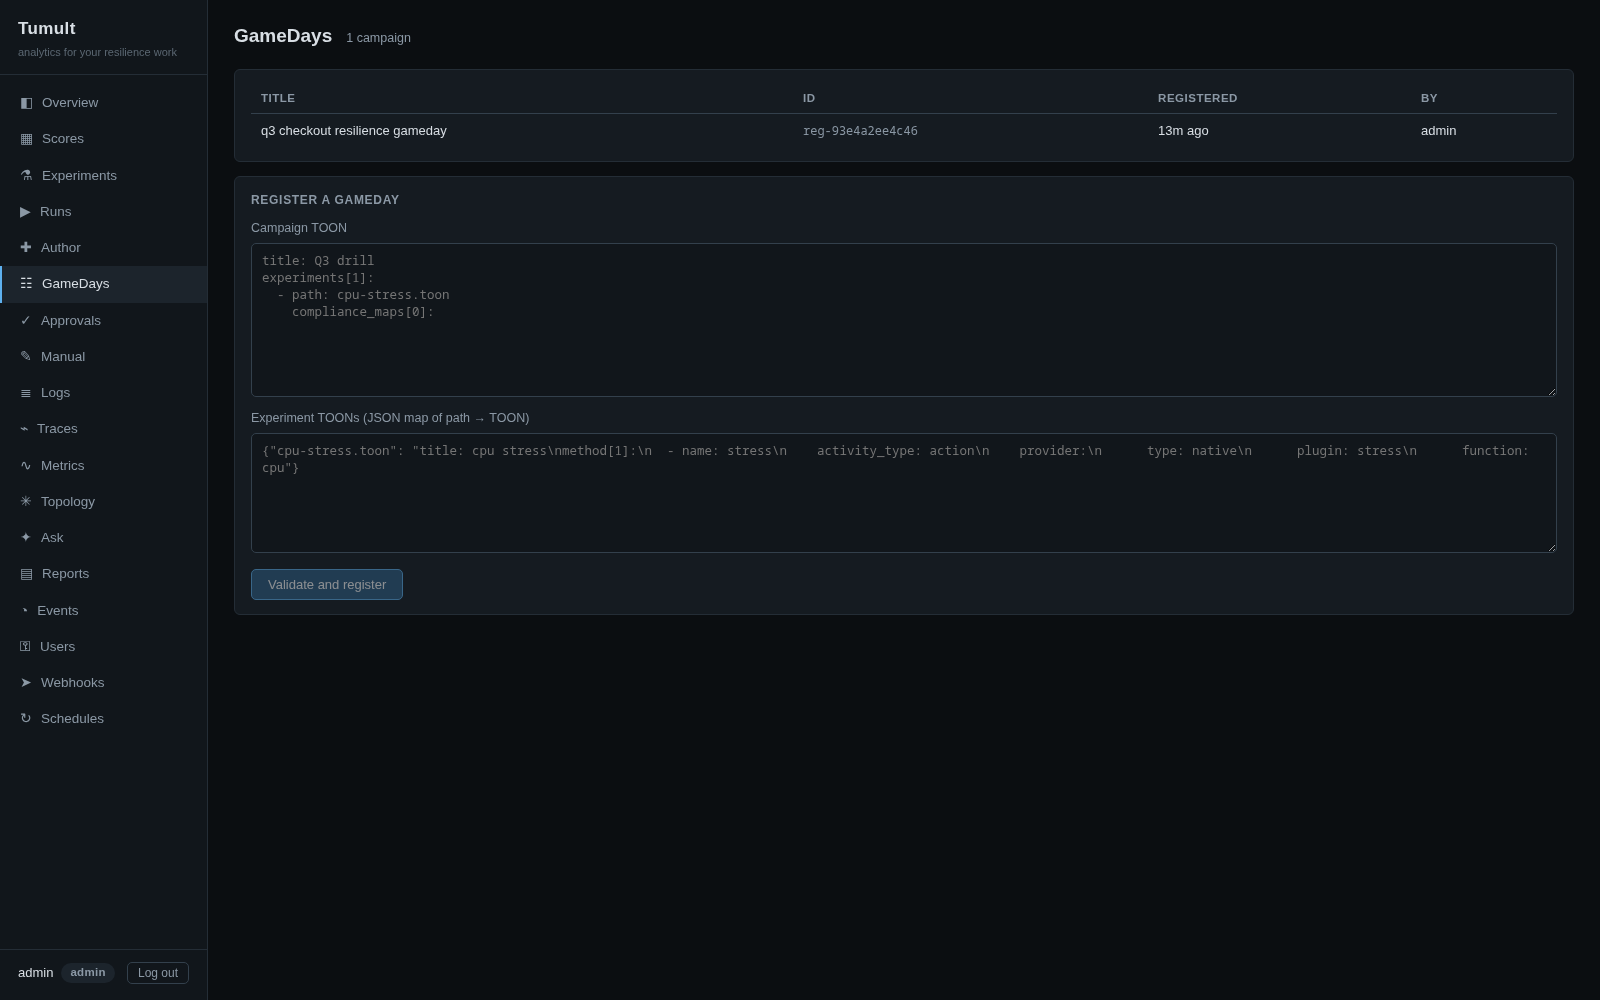
Task: Click the Scores grid icon
Action: pyautogui.click(x=26, y=138)
